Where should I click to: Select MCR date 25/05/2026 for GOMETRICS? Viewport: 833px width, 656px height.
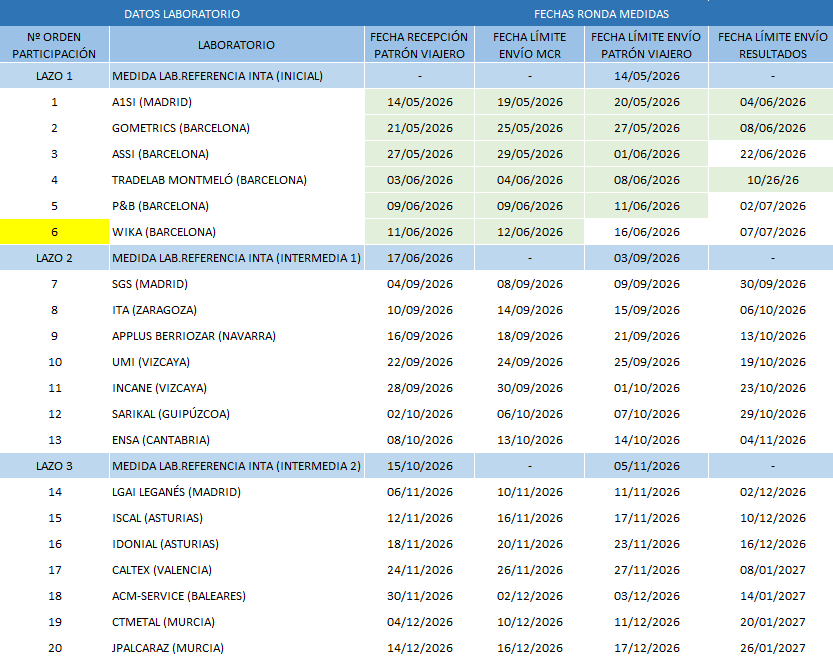coord(530,128)
